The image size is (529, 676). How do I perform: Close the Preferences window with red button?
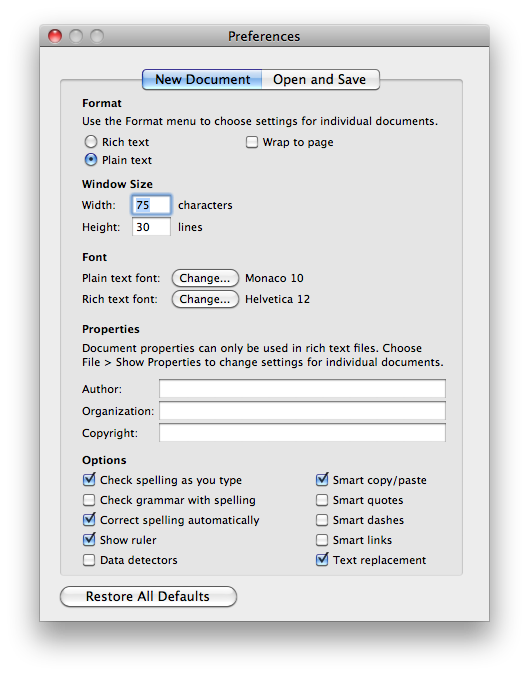coord(55,36)
